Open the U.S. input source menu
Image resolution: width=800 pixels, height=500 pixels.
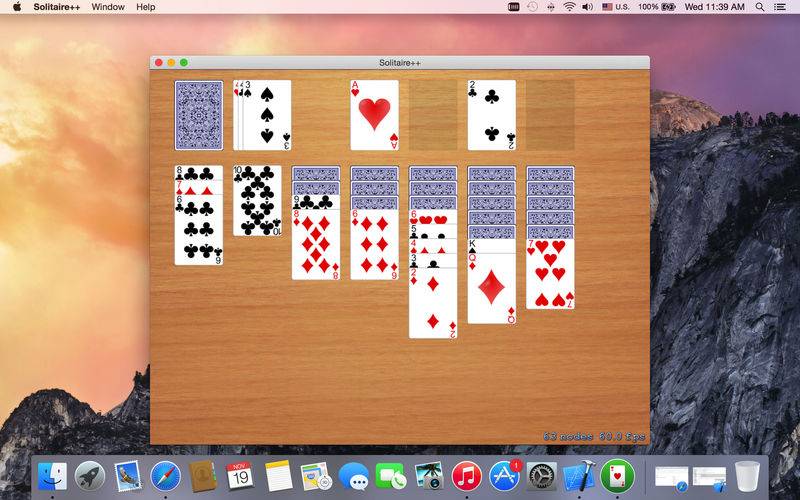click(616, 7)
